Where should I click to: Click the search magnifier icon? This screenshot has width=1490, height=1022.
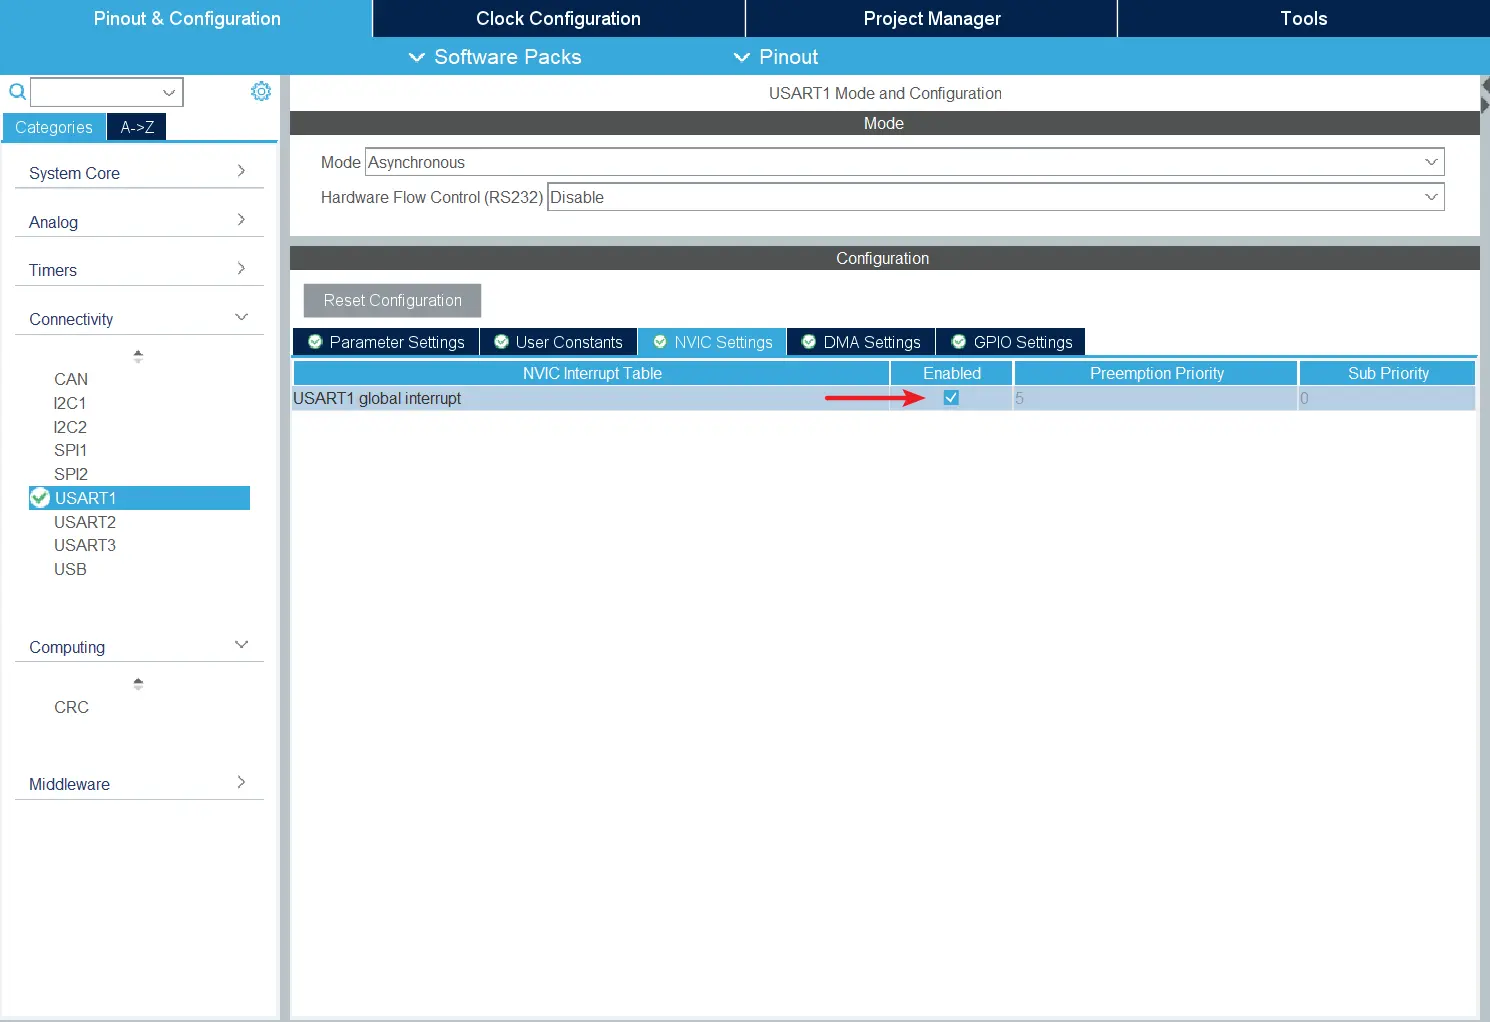[17, 92]
